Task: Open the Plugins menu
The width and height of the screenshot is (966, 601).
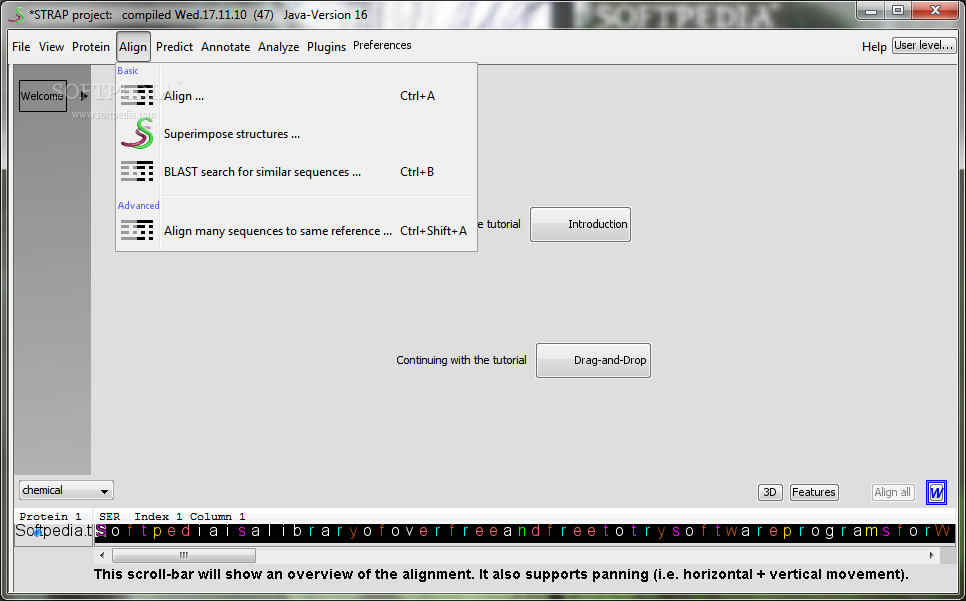Action: point(327,47)
